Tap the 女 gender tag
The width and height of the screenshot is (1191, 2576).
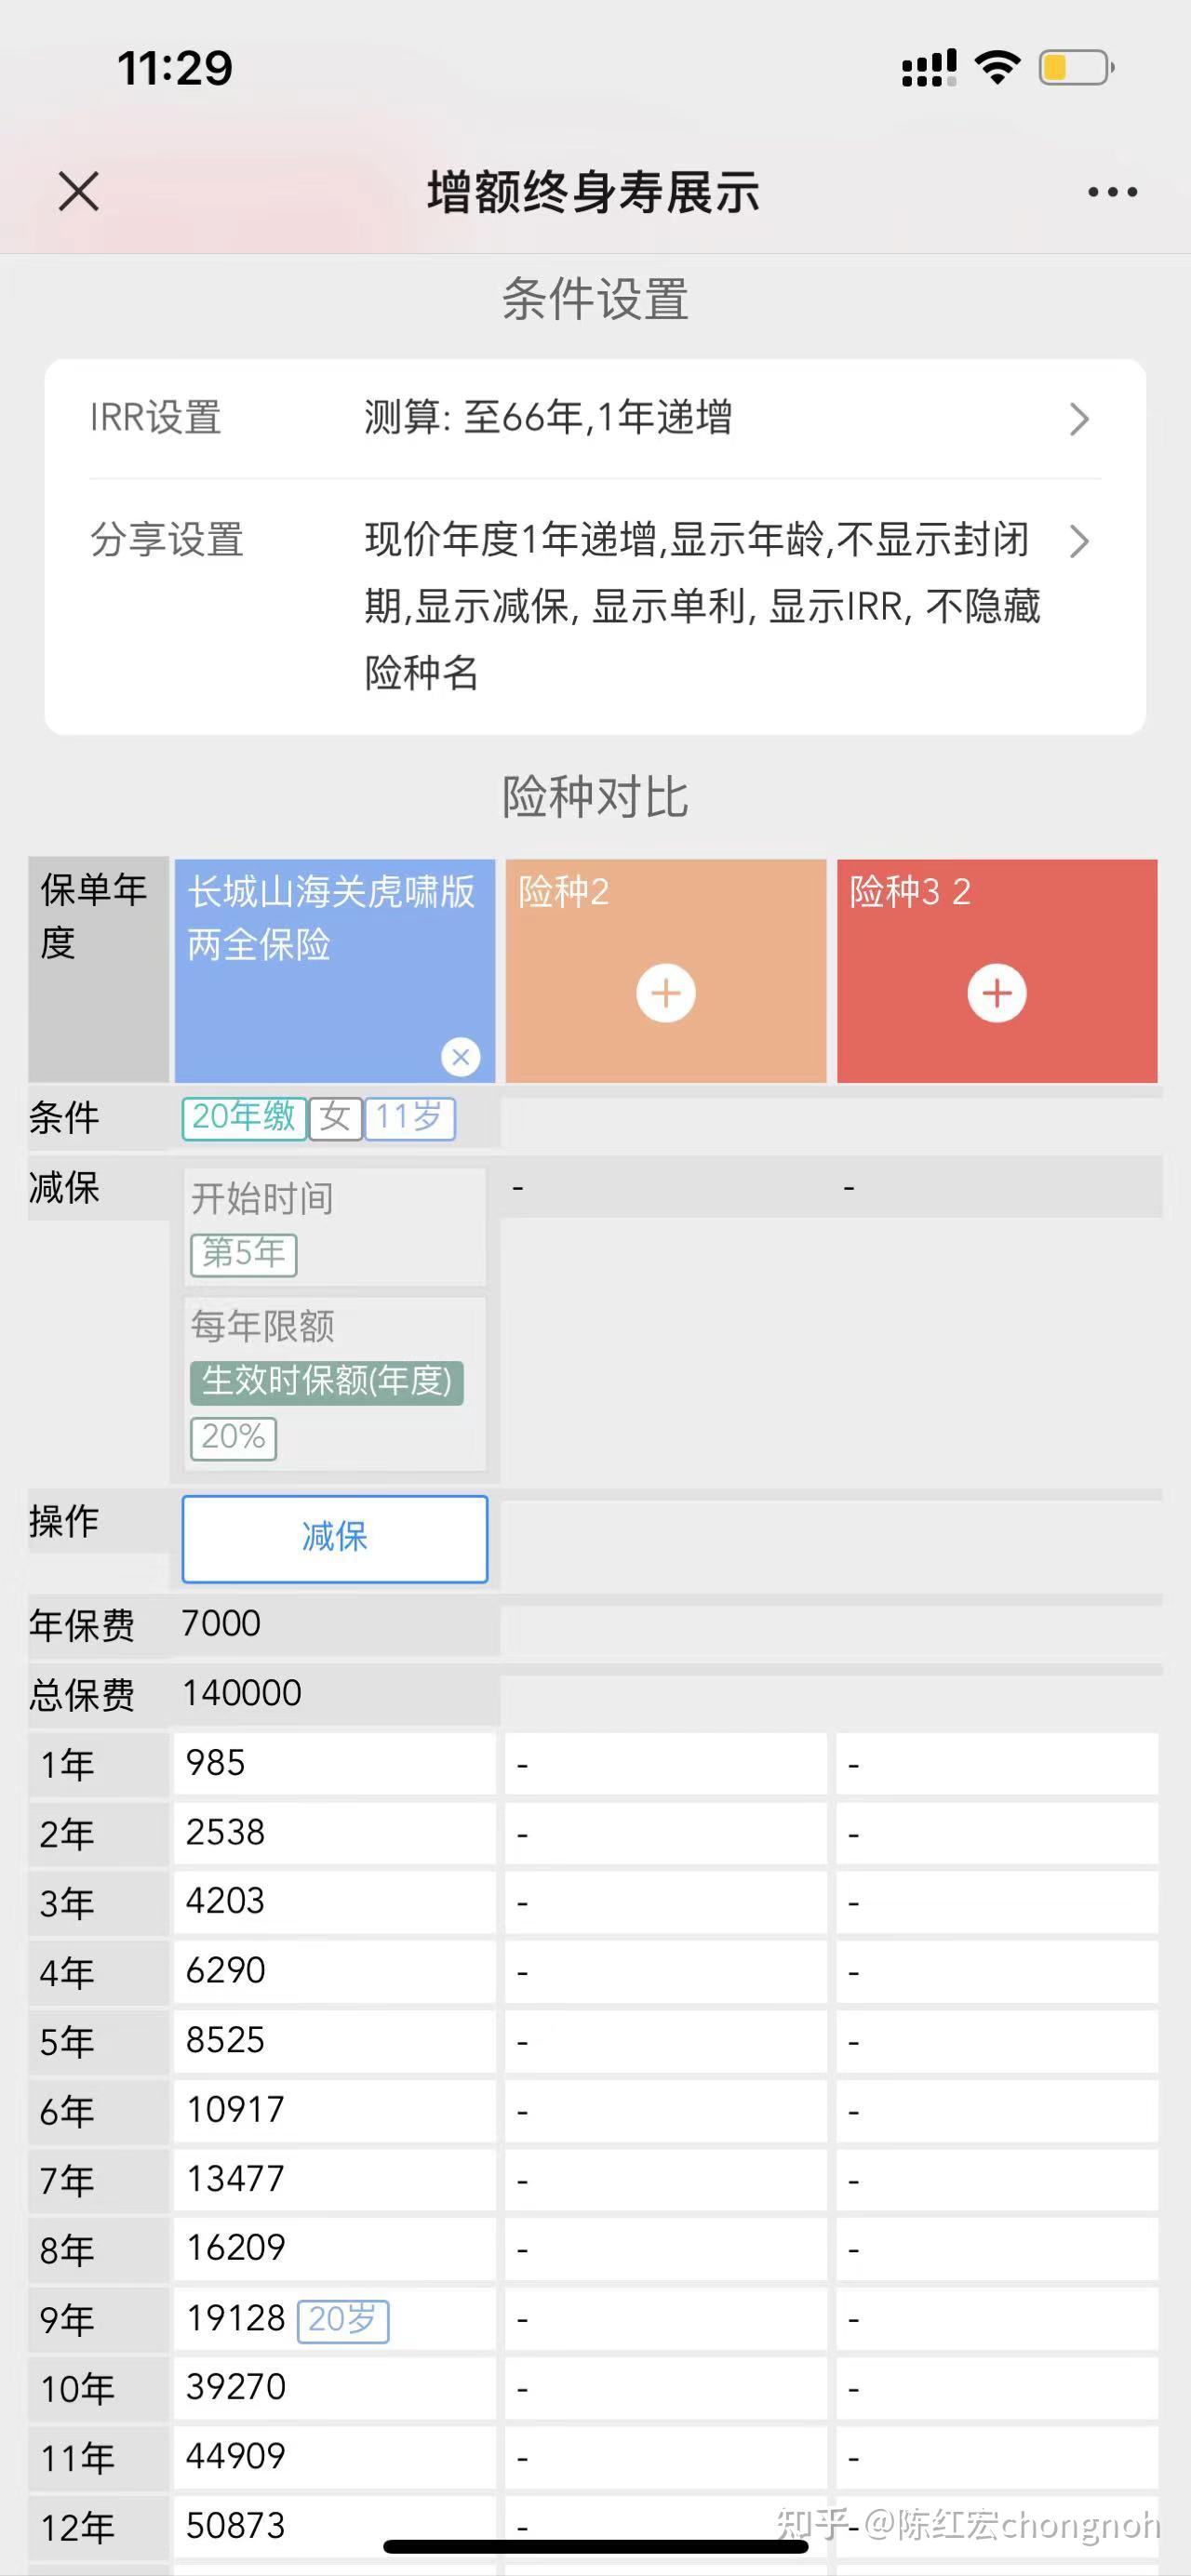335,1117
